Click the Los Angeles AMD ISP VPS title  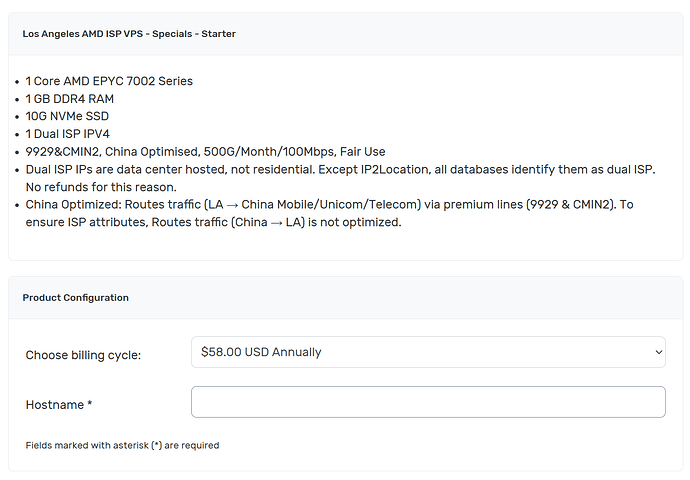(x=129, y=34)
